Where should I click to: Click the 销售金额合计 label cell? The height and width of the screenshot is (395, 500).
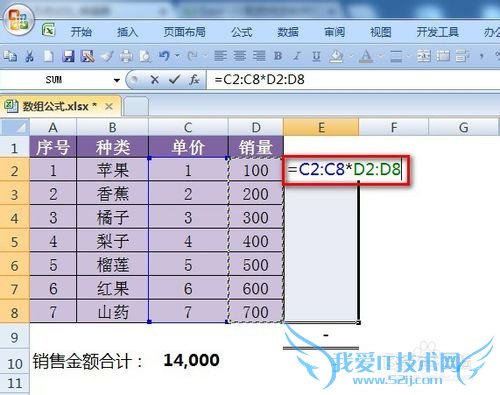[x=87, y=361]
